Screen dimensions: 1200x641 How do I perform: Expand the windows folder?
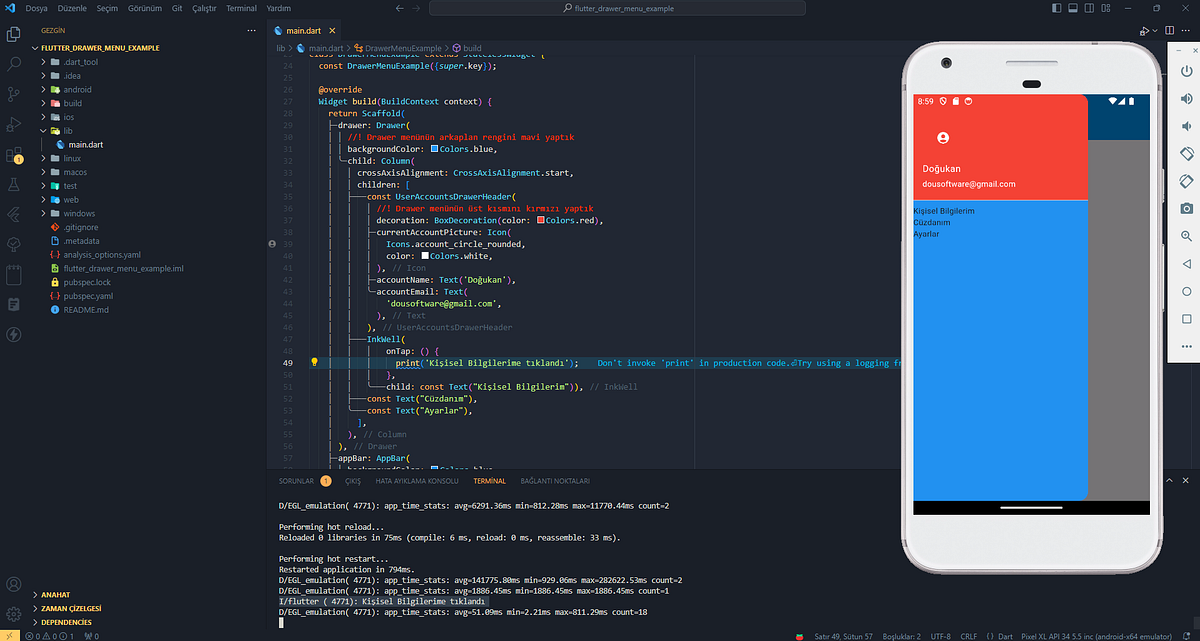pos(79,213)
